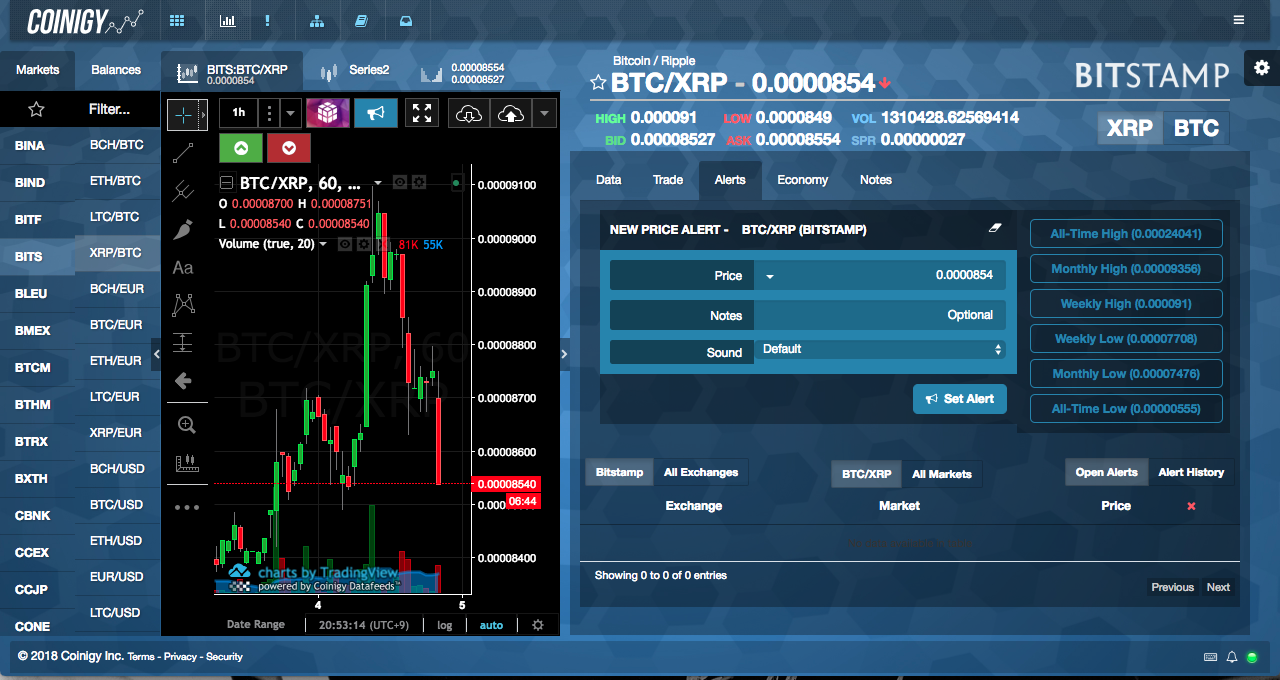
Task: Open the hamburger menu at top right
Action: coord(1239,20)
